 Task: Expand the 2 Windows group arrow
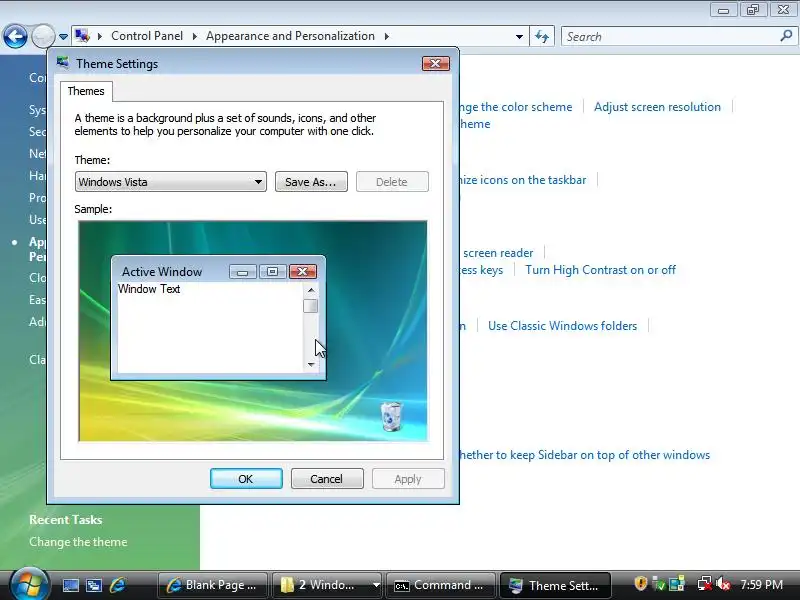[376, 585]
